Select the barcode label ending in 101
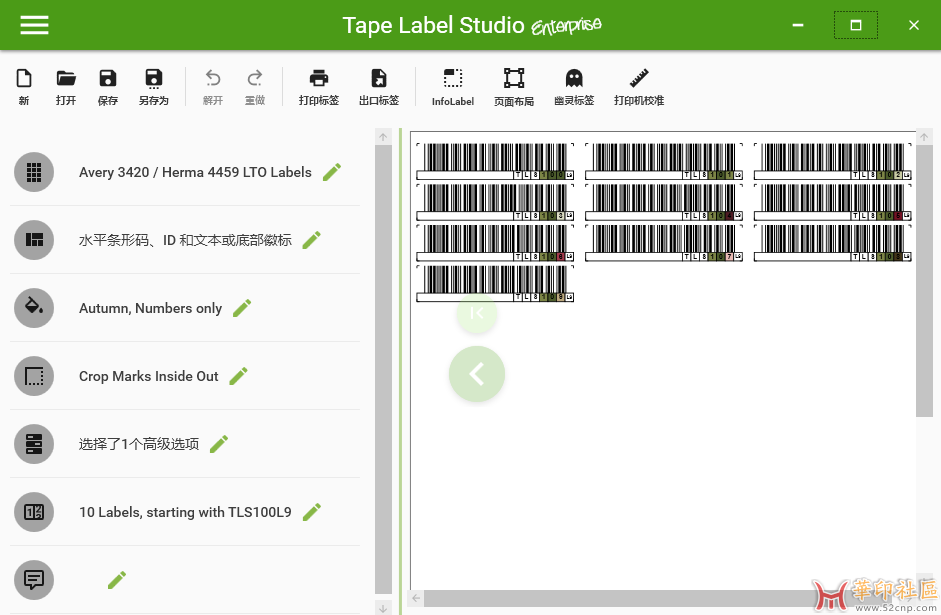 664,161
